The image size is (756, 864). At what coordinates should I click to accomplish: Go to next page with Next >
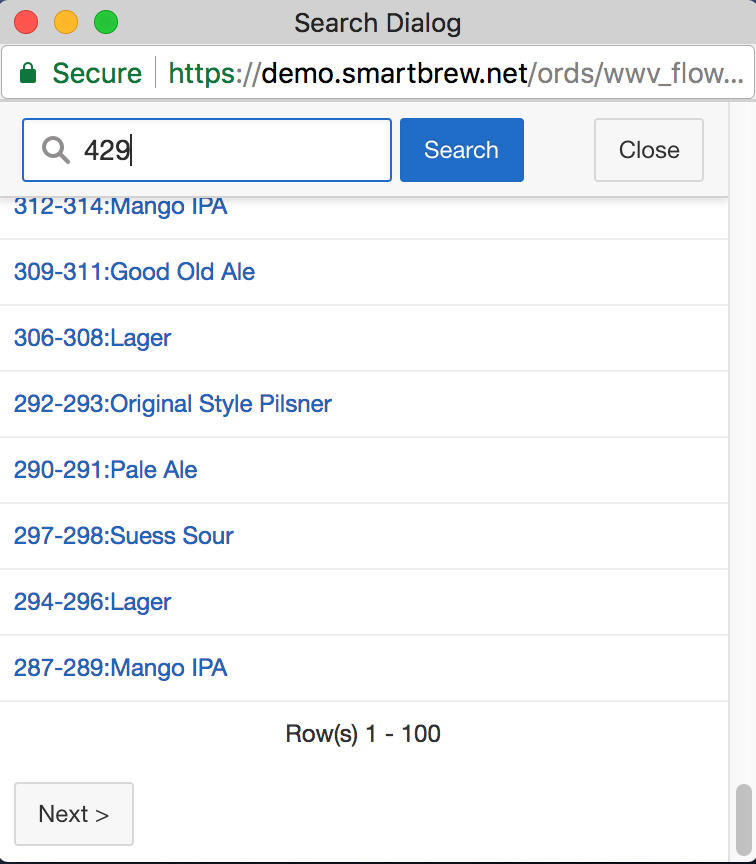point(73,814)
